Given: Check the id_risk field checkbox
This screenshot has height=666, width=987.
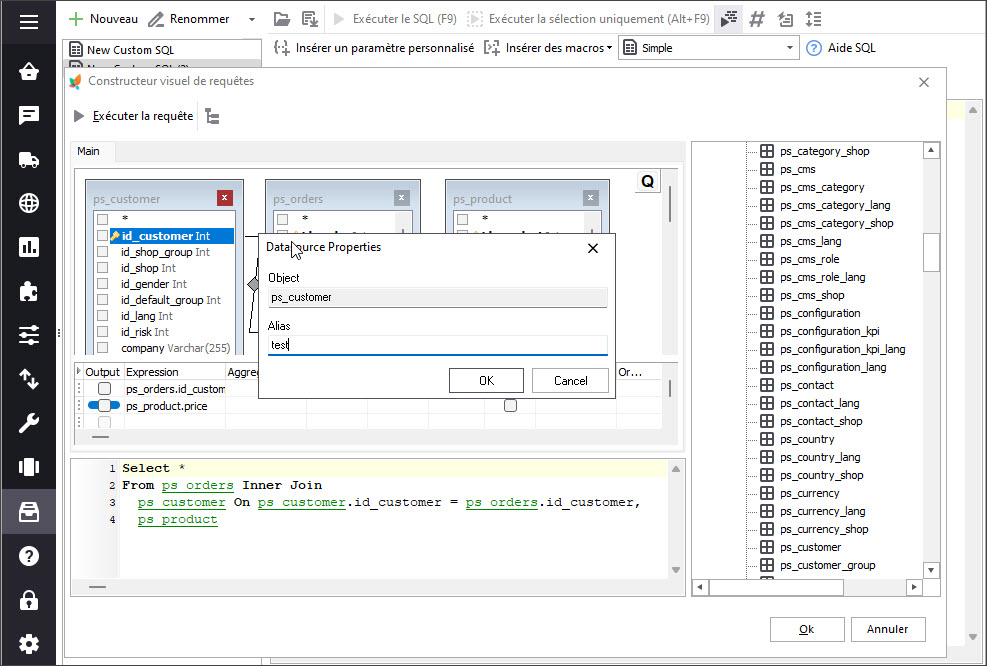Looking at the screenshot, I should [103, 332].
